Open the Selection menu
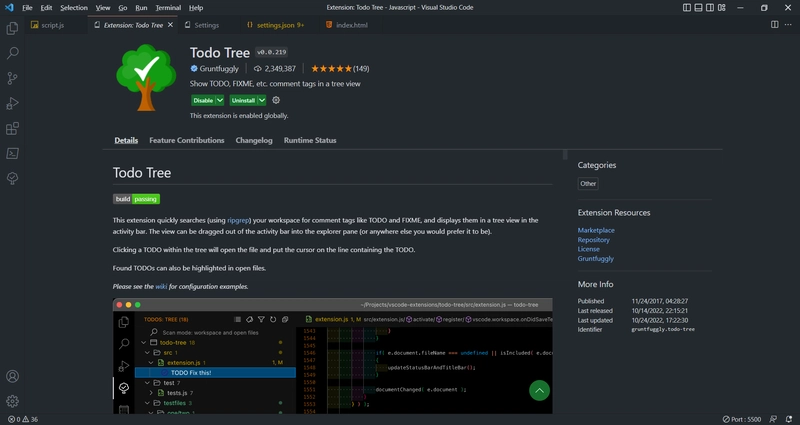This screenshot has width=800, height=425. pyautogui.click(x=74, y=8)
